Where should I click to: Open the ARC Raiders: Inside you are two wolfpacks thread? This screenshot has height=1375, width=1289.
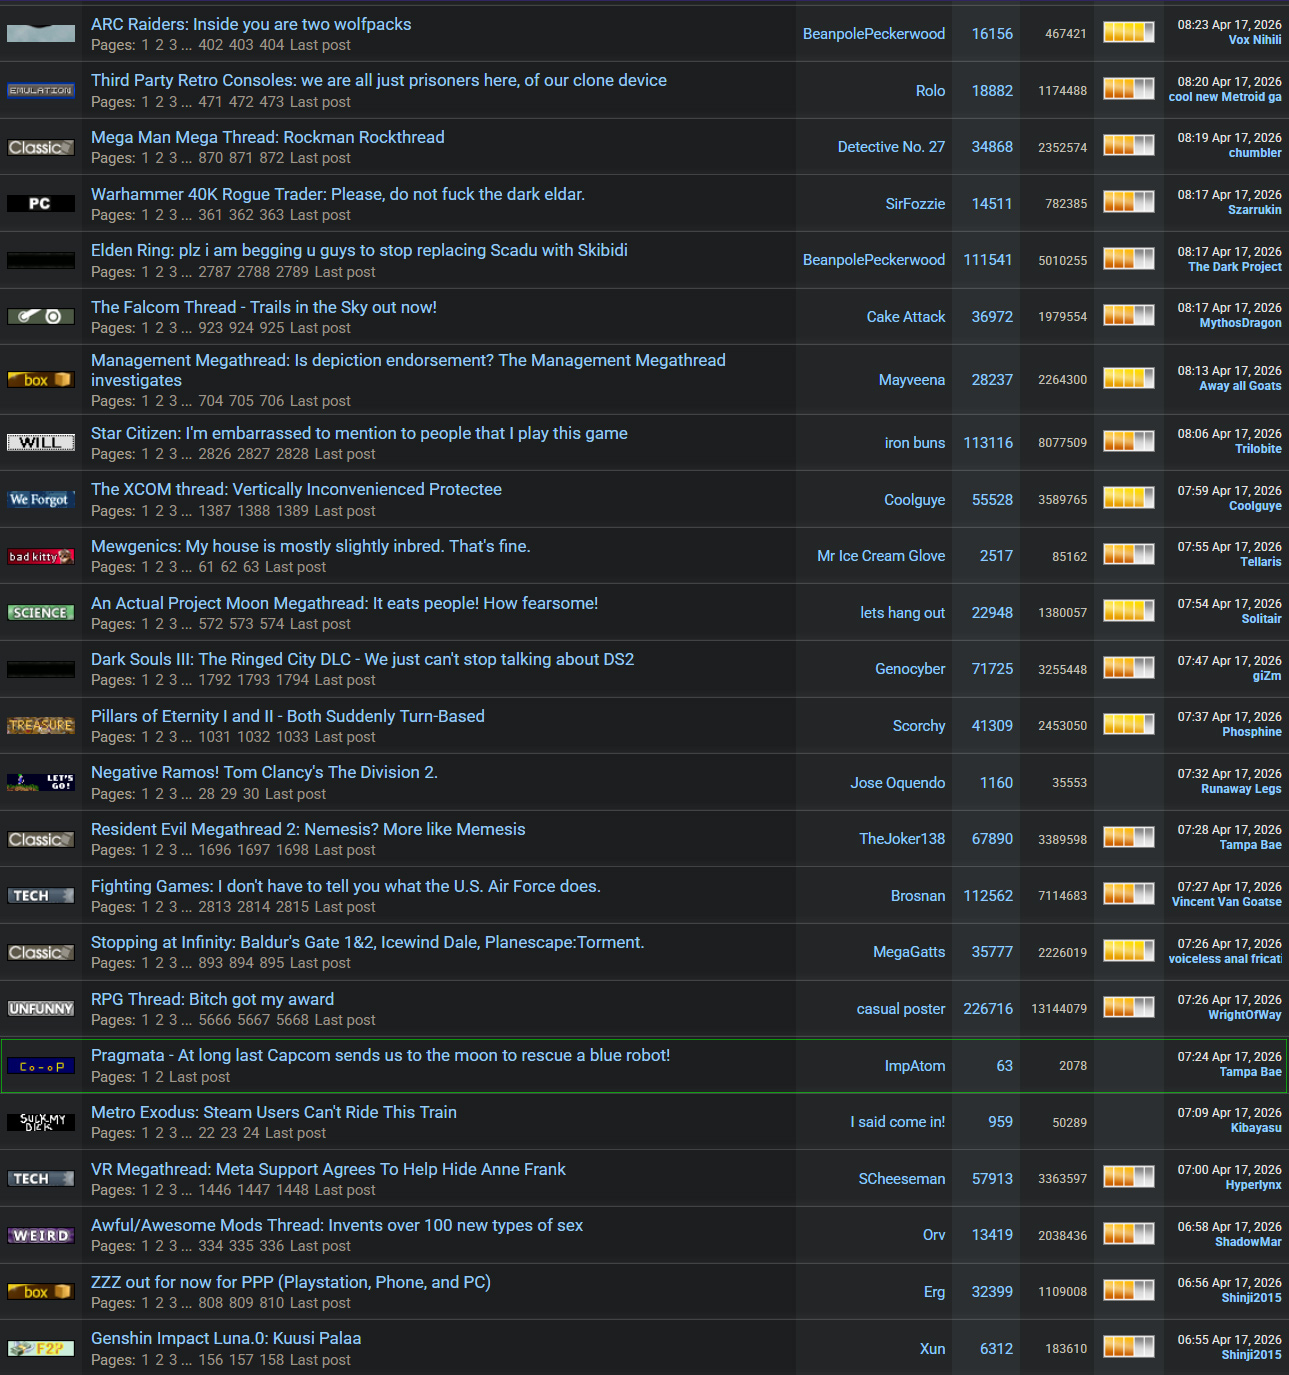pos(251,24)
